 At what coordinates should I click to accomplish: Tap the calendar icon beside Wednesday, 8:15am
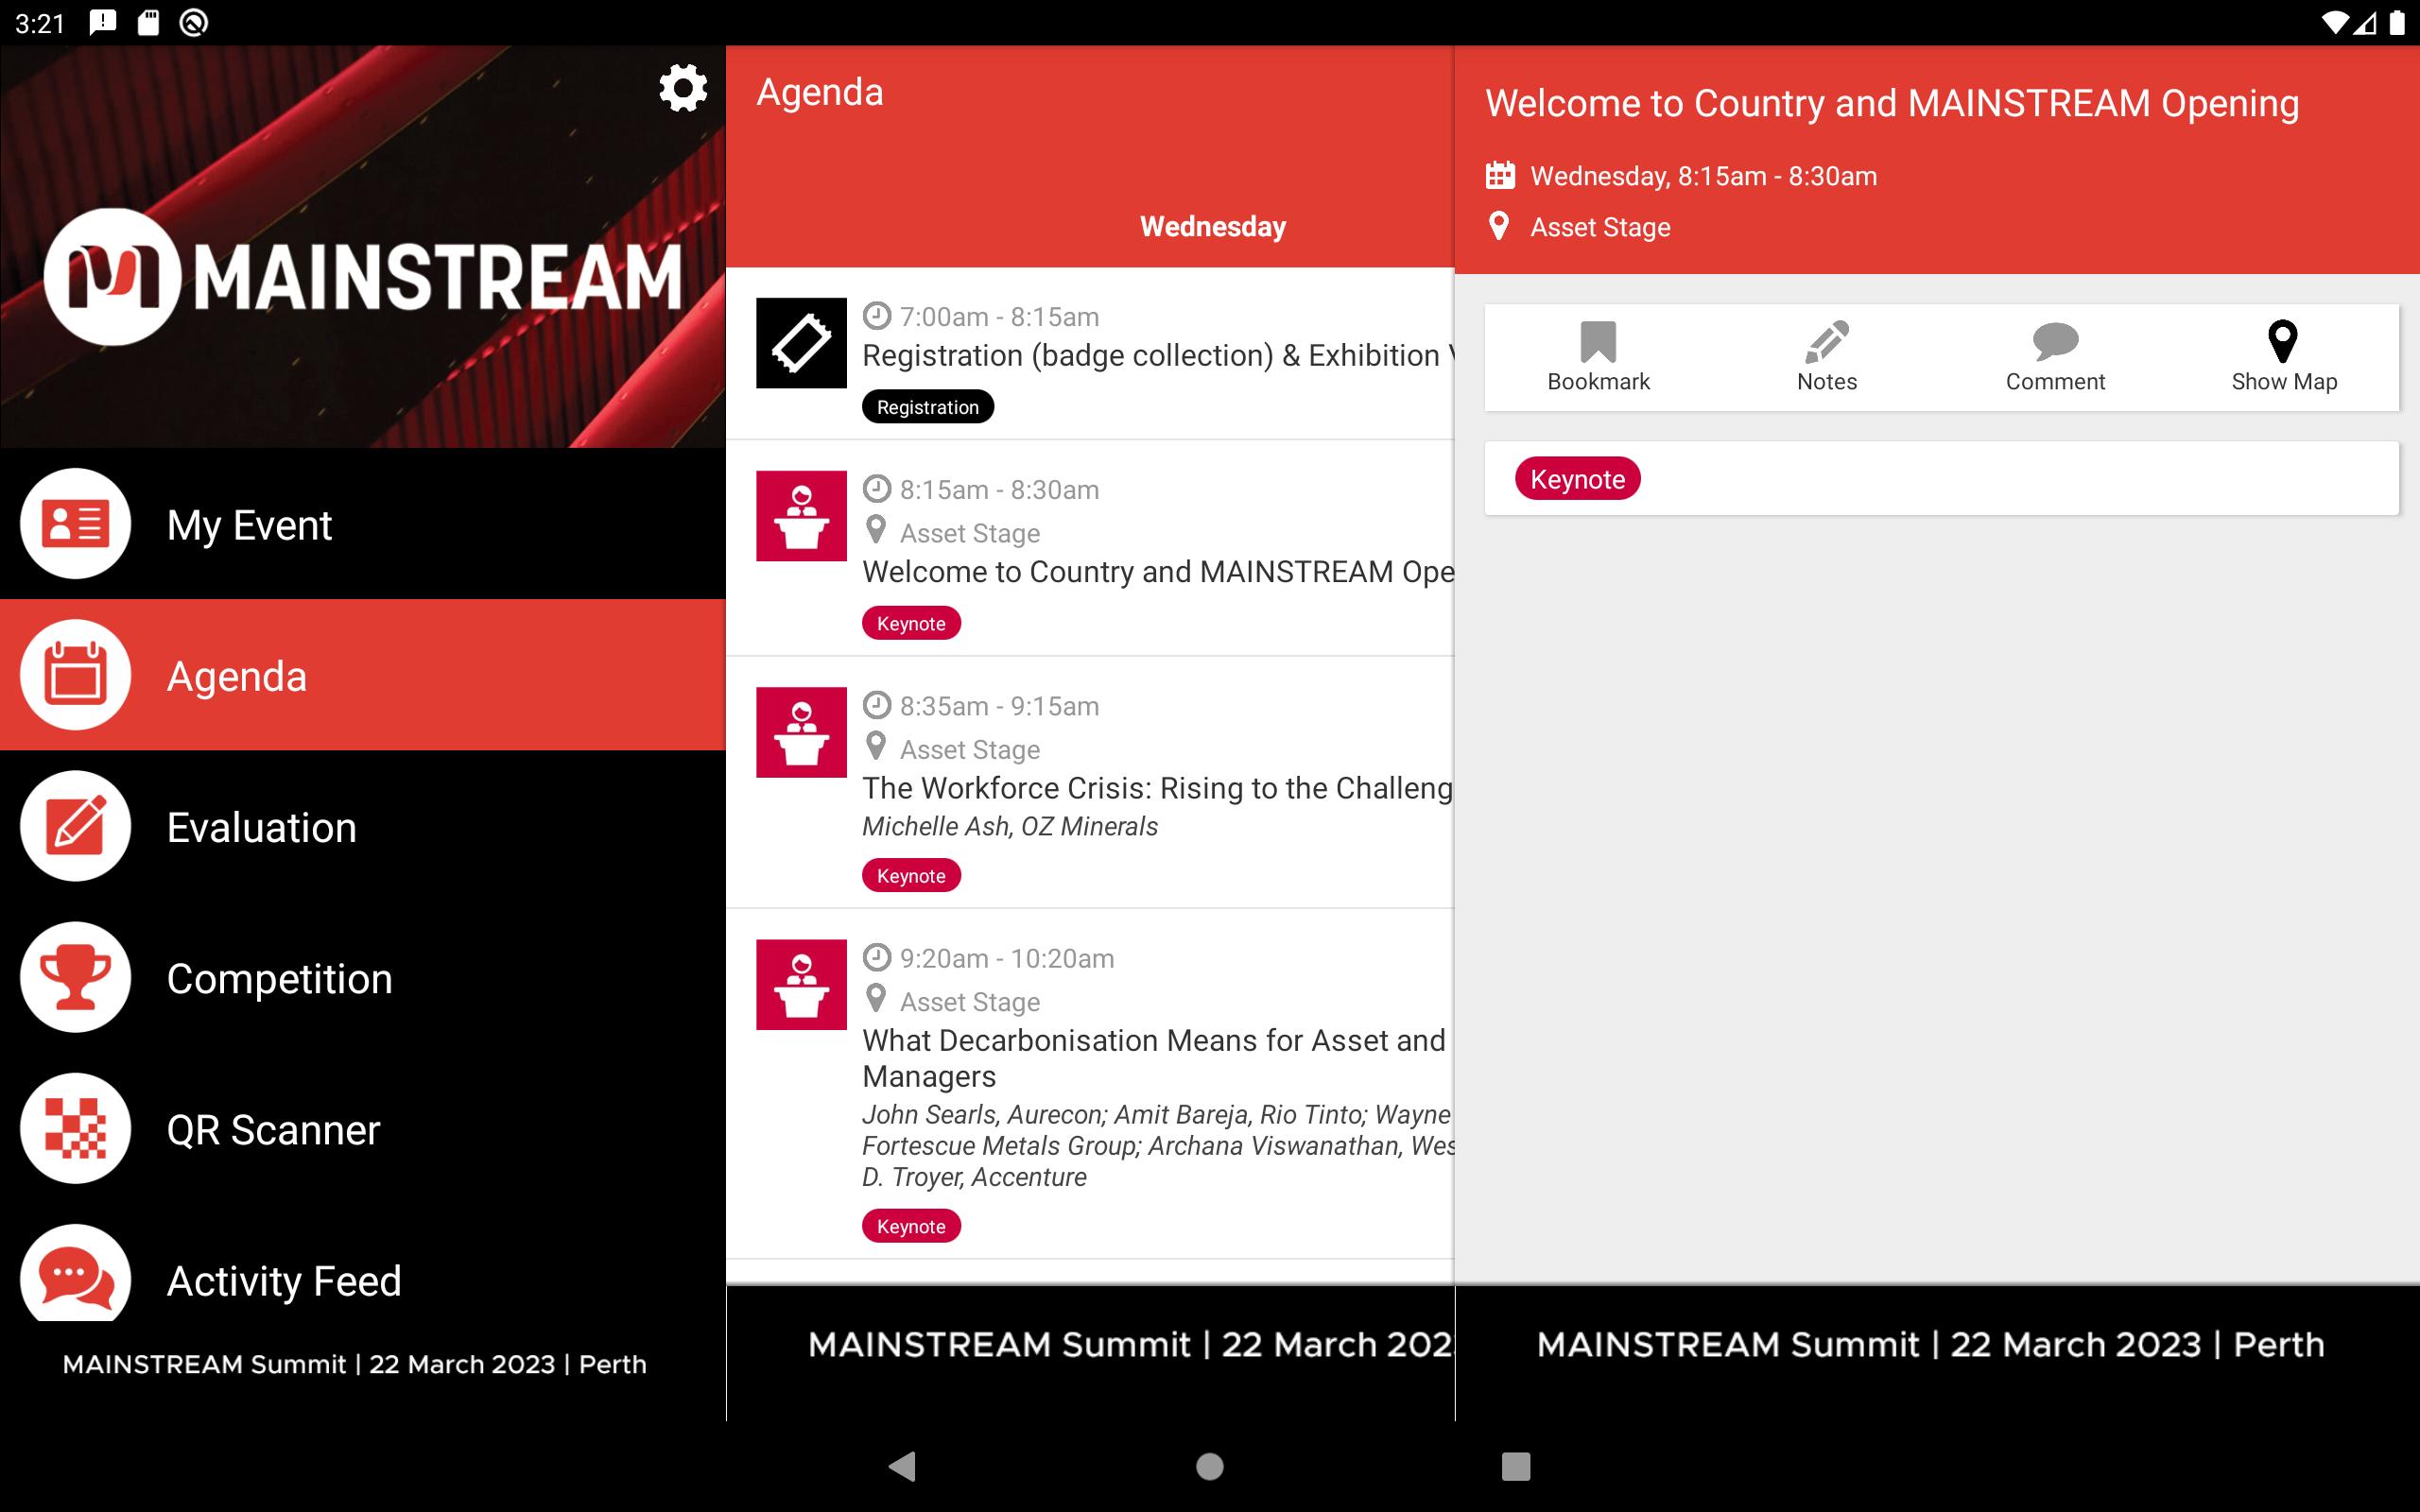1500,175
